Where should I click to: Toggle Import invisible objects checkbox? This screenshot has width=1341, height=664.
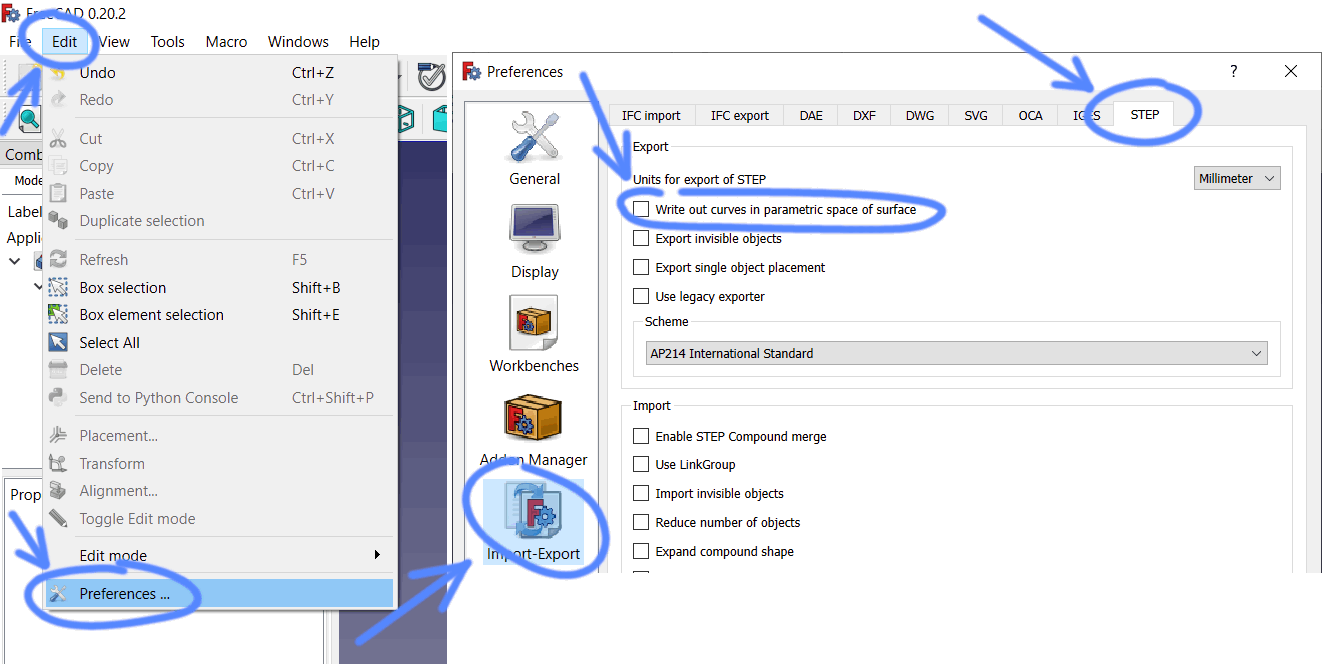pos(641,494)
